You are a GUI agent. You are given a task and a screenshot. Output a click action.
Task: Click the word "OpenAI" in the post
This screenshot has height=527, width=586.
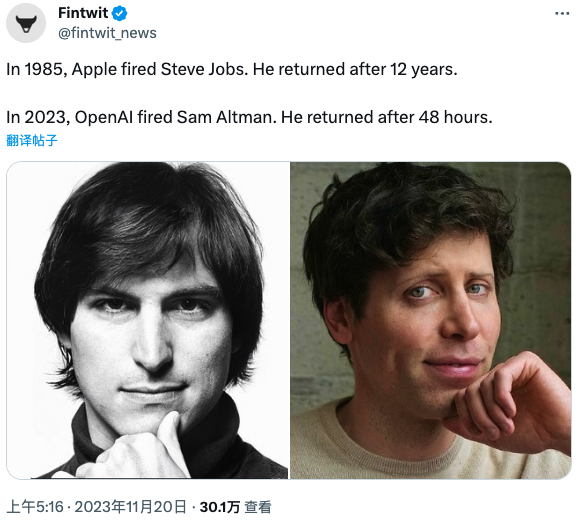(x=104, y=117)
